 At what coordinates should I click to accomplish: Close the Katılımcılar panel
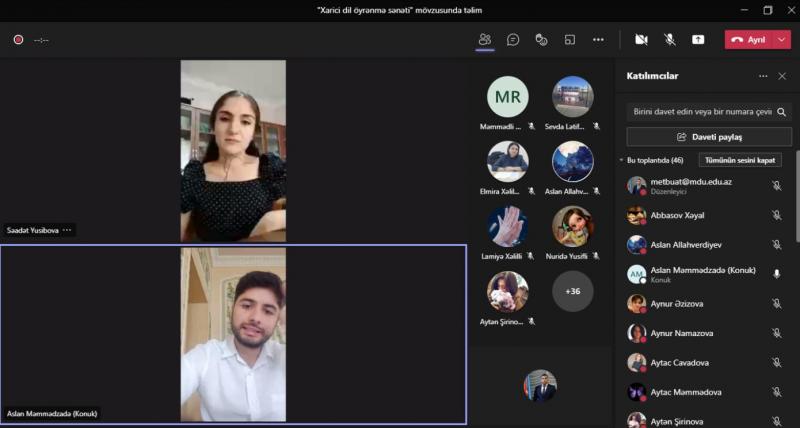pyautogui.click(x=782, y=76)
